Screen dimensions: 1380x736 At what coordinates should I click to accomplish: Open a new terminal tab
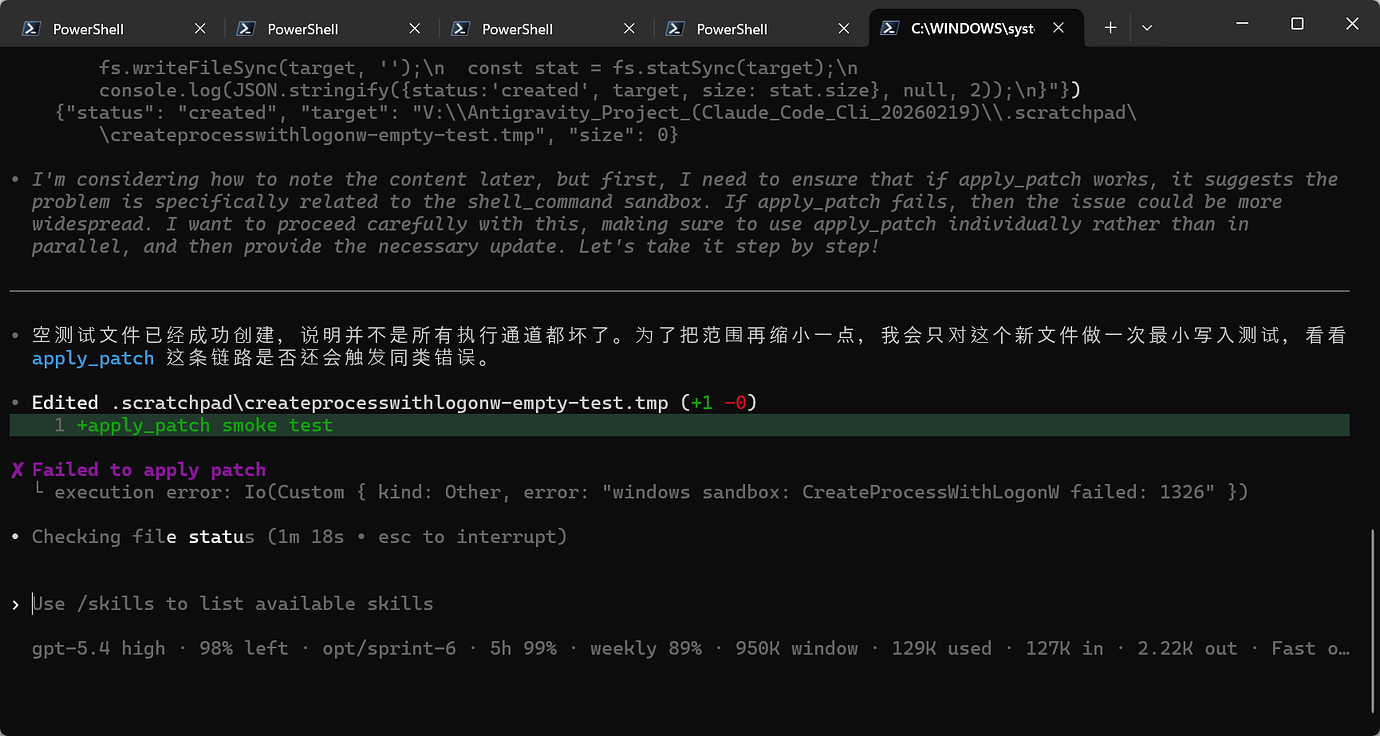pyautogui.click(x=1110, y=28)
